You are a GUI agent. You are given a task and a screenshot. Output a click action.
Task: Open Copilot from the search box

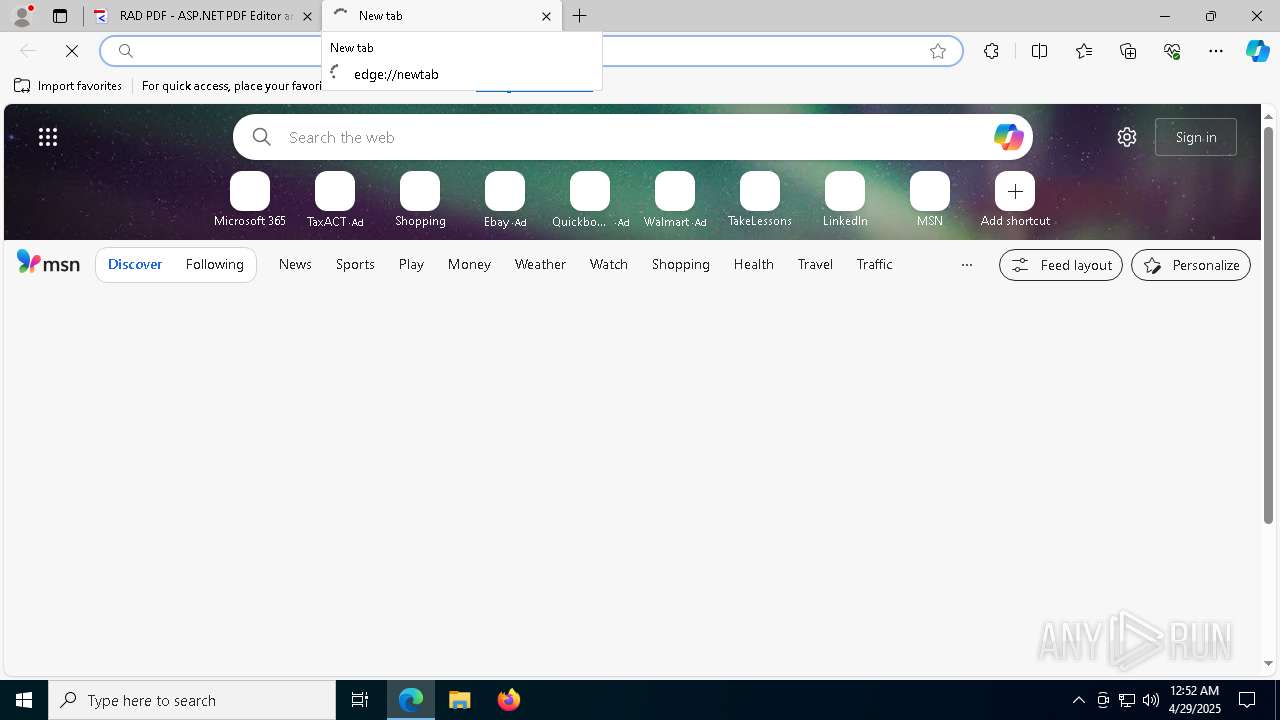tap(1008, 137)
